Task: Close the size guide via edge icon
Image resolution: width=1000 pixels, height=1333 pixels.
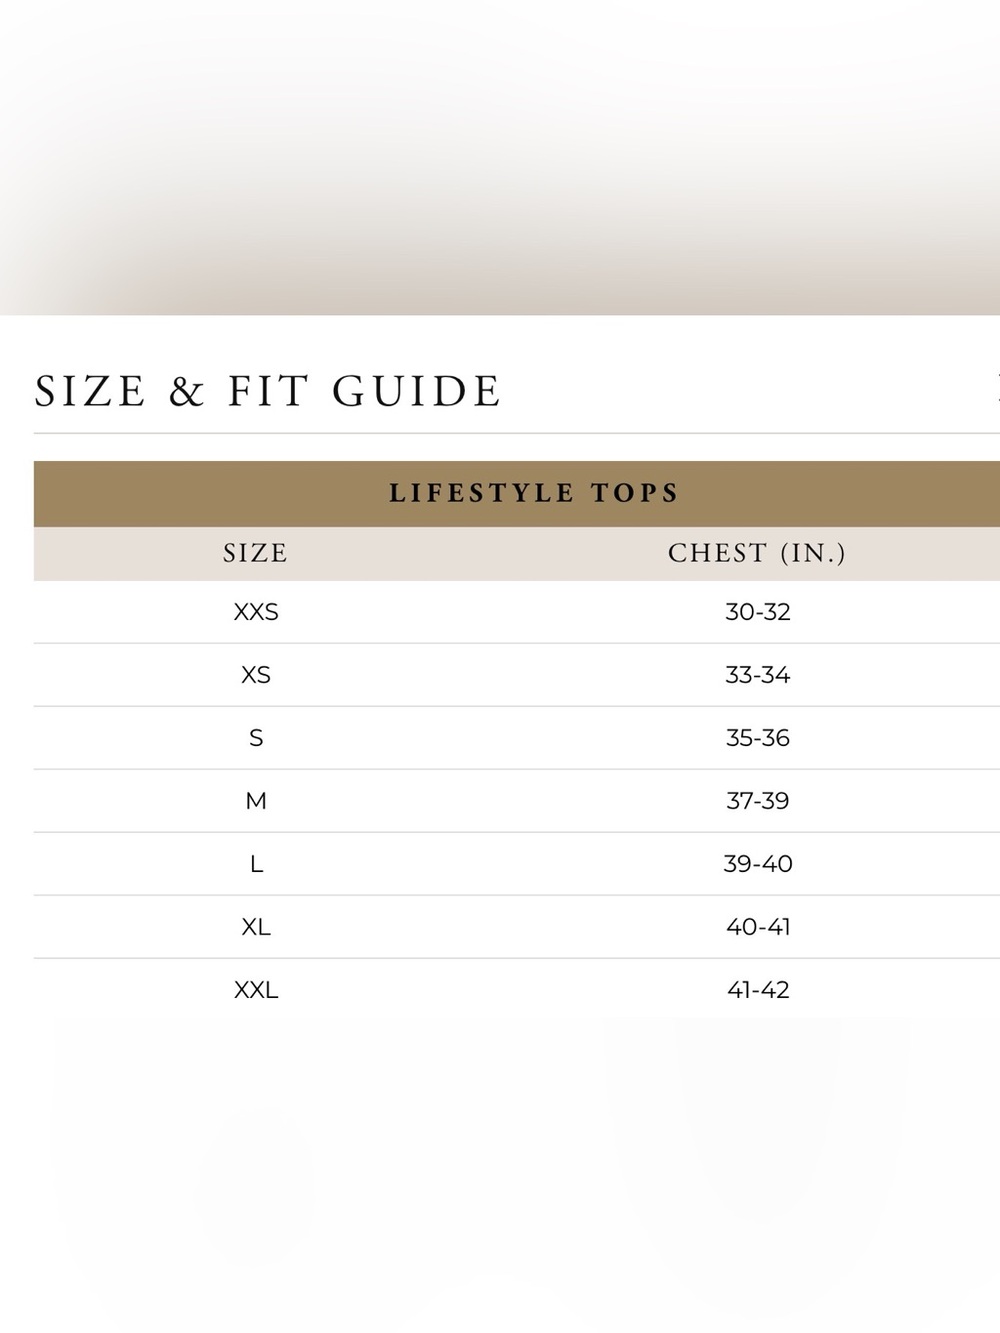Action: pos(996,390)
